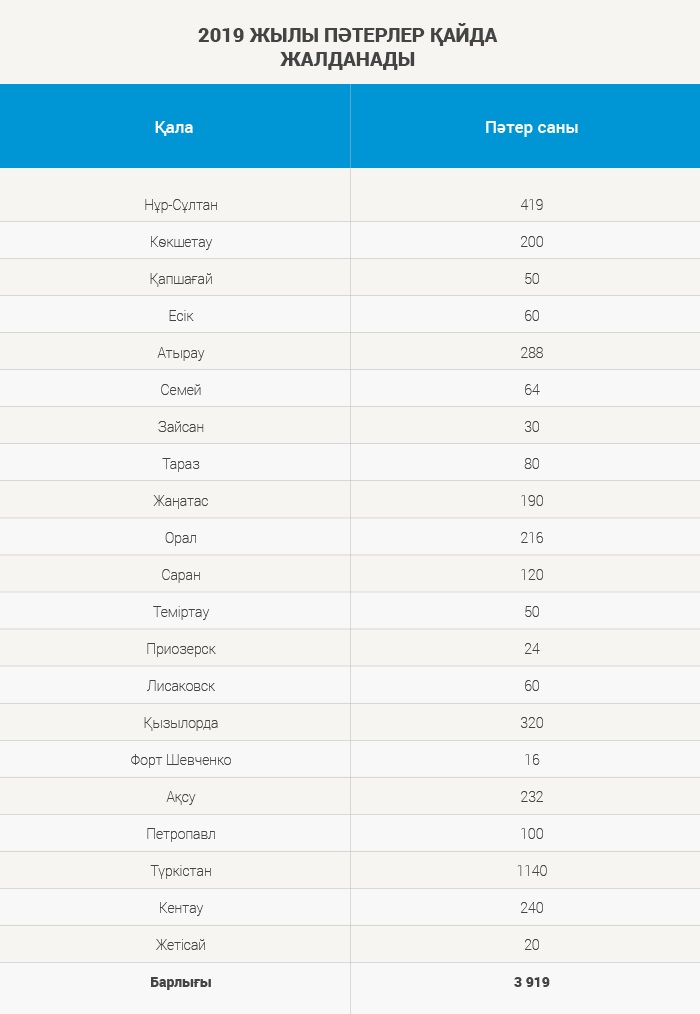700x1014 pixels.
Task: Click the value 288 in Атырау row
Action: click(x=532, y=352)
